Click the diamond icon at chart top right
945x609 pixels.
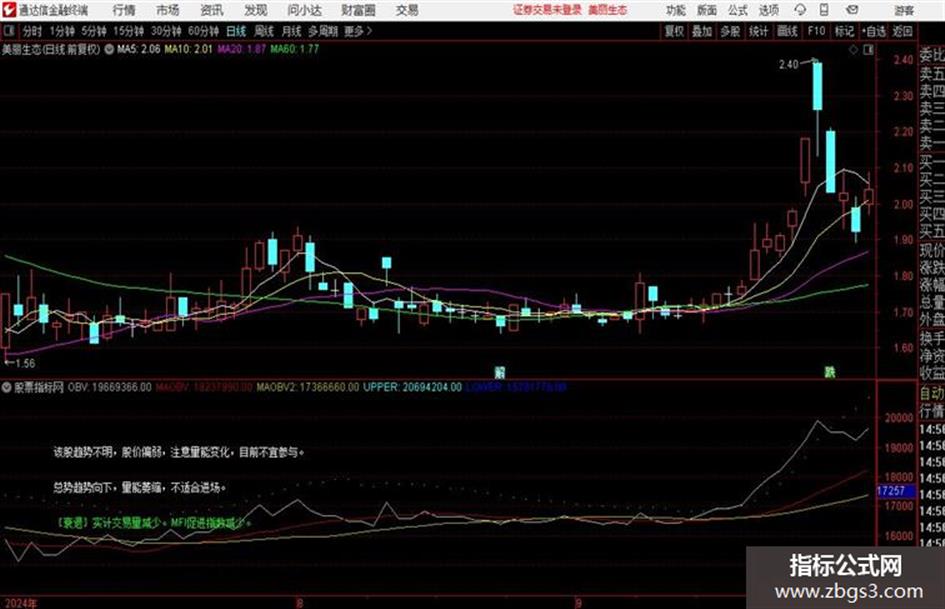click(x=853, y=50)
